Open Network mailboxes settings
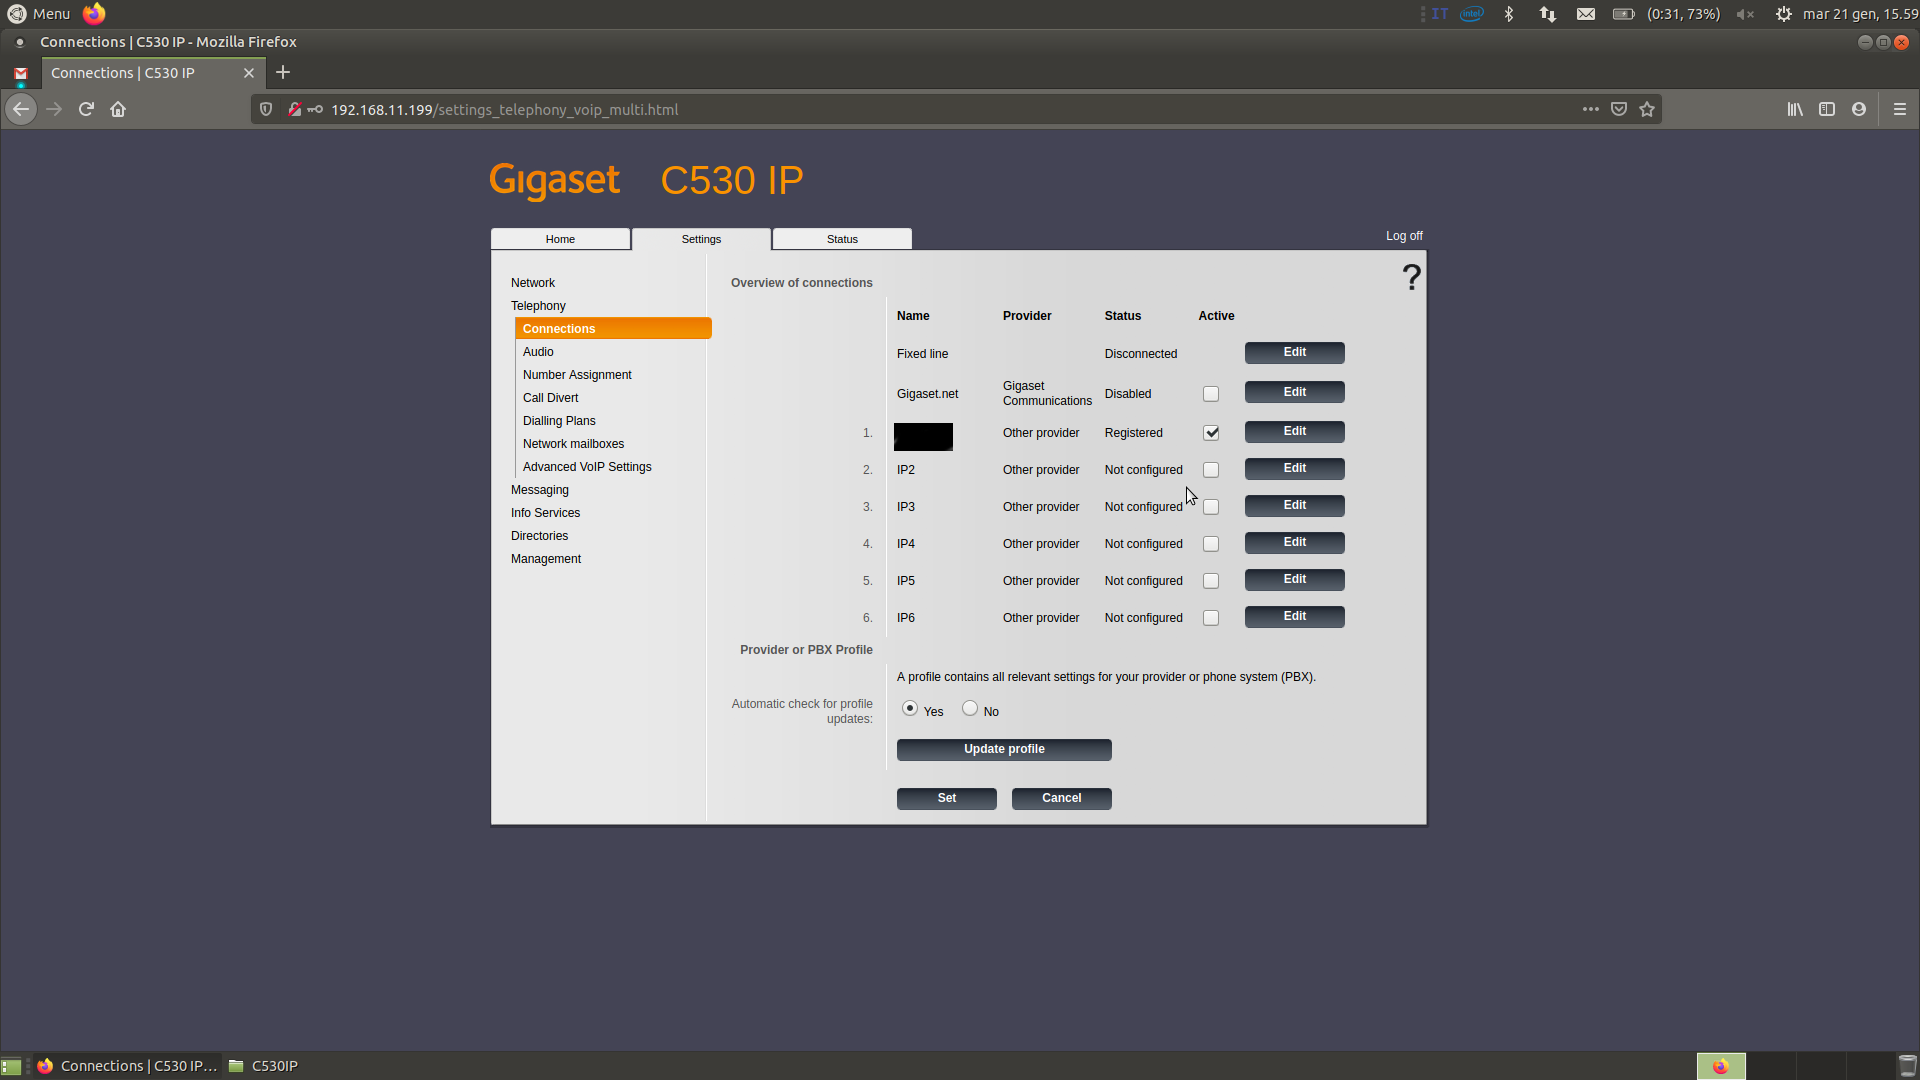 pos(573,444)
